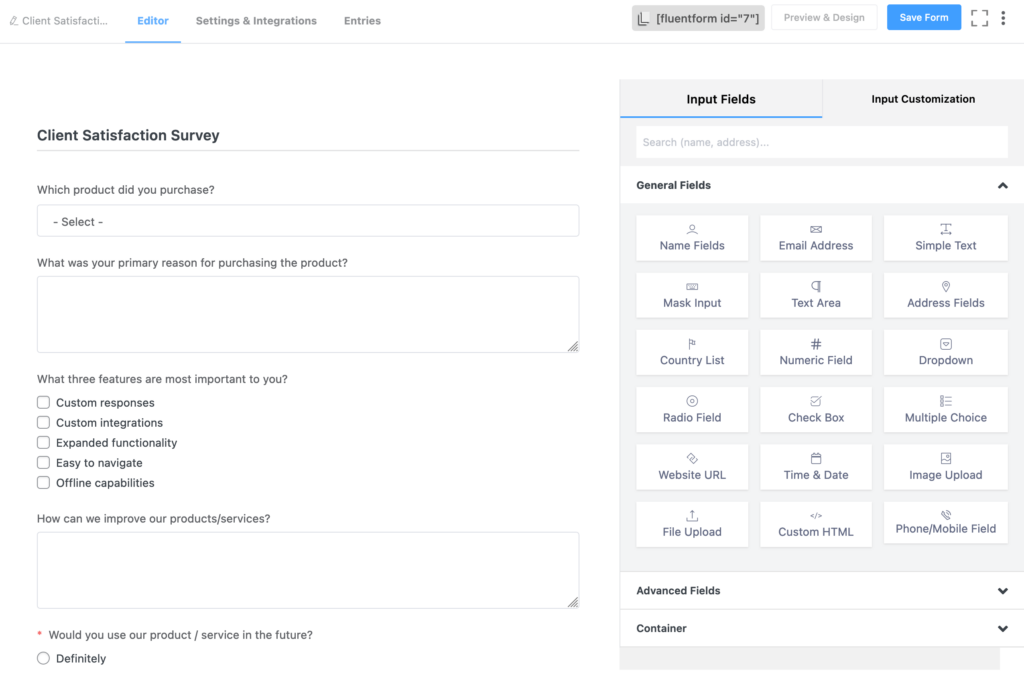Select the Client Satisfaction Survey heading
Viewport: 1024px width, 699px height.
point(128,135)
